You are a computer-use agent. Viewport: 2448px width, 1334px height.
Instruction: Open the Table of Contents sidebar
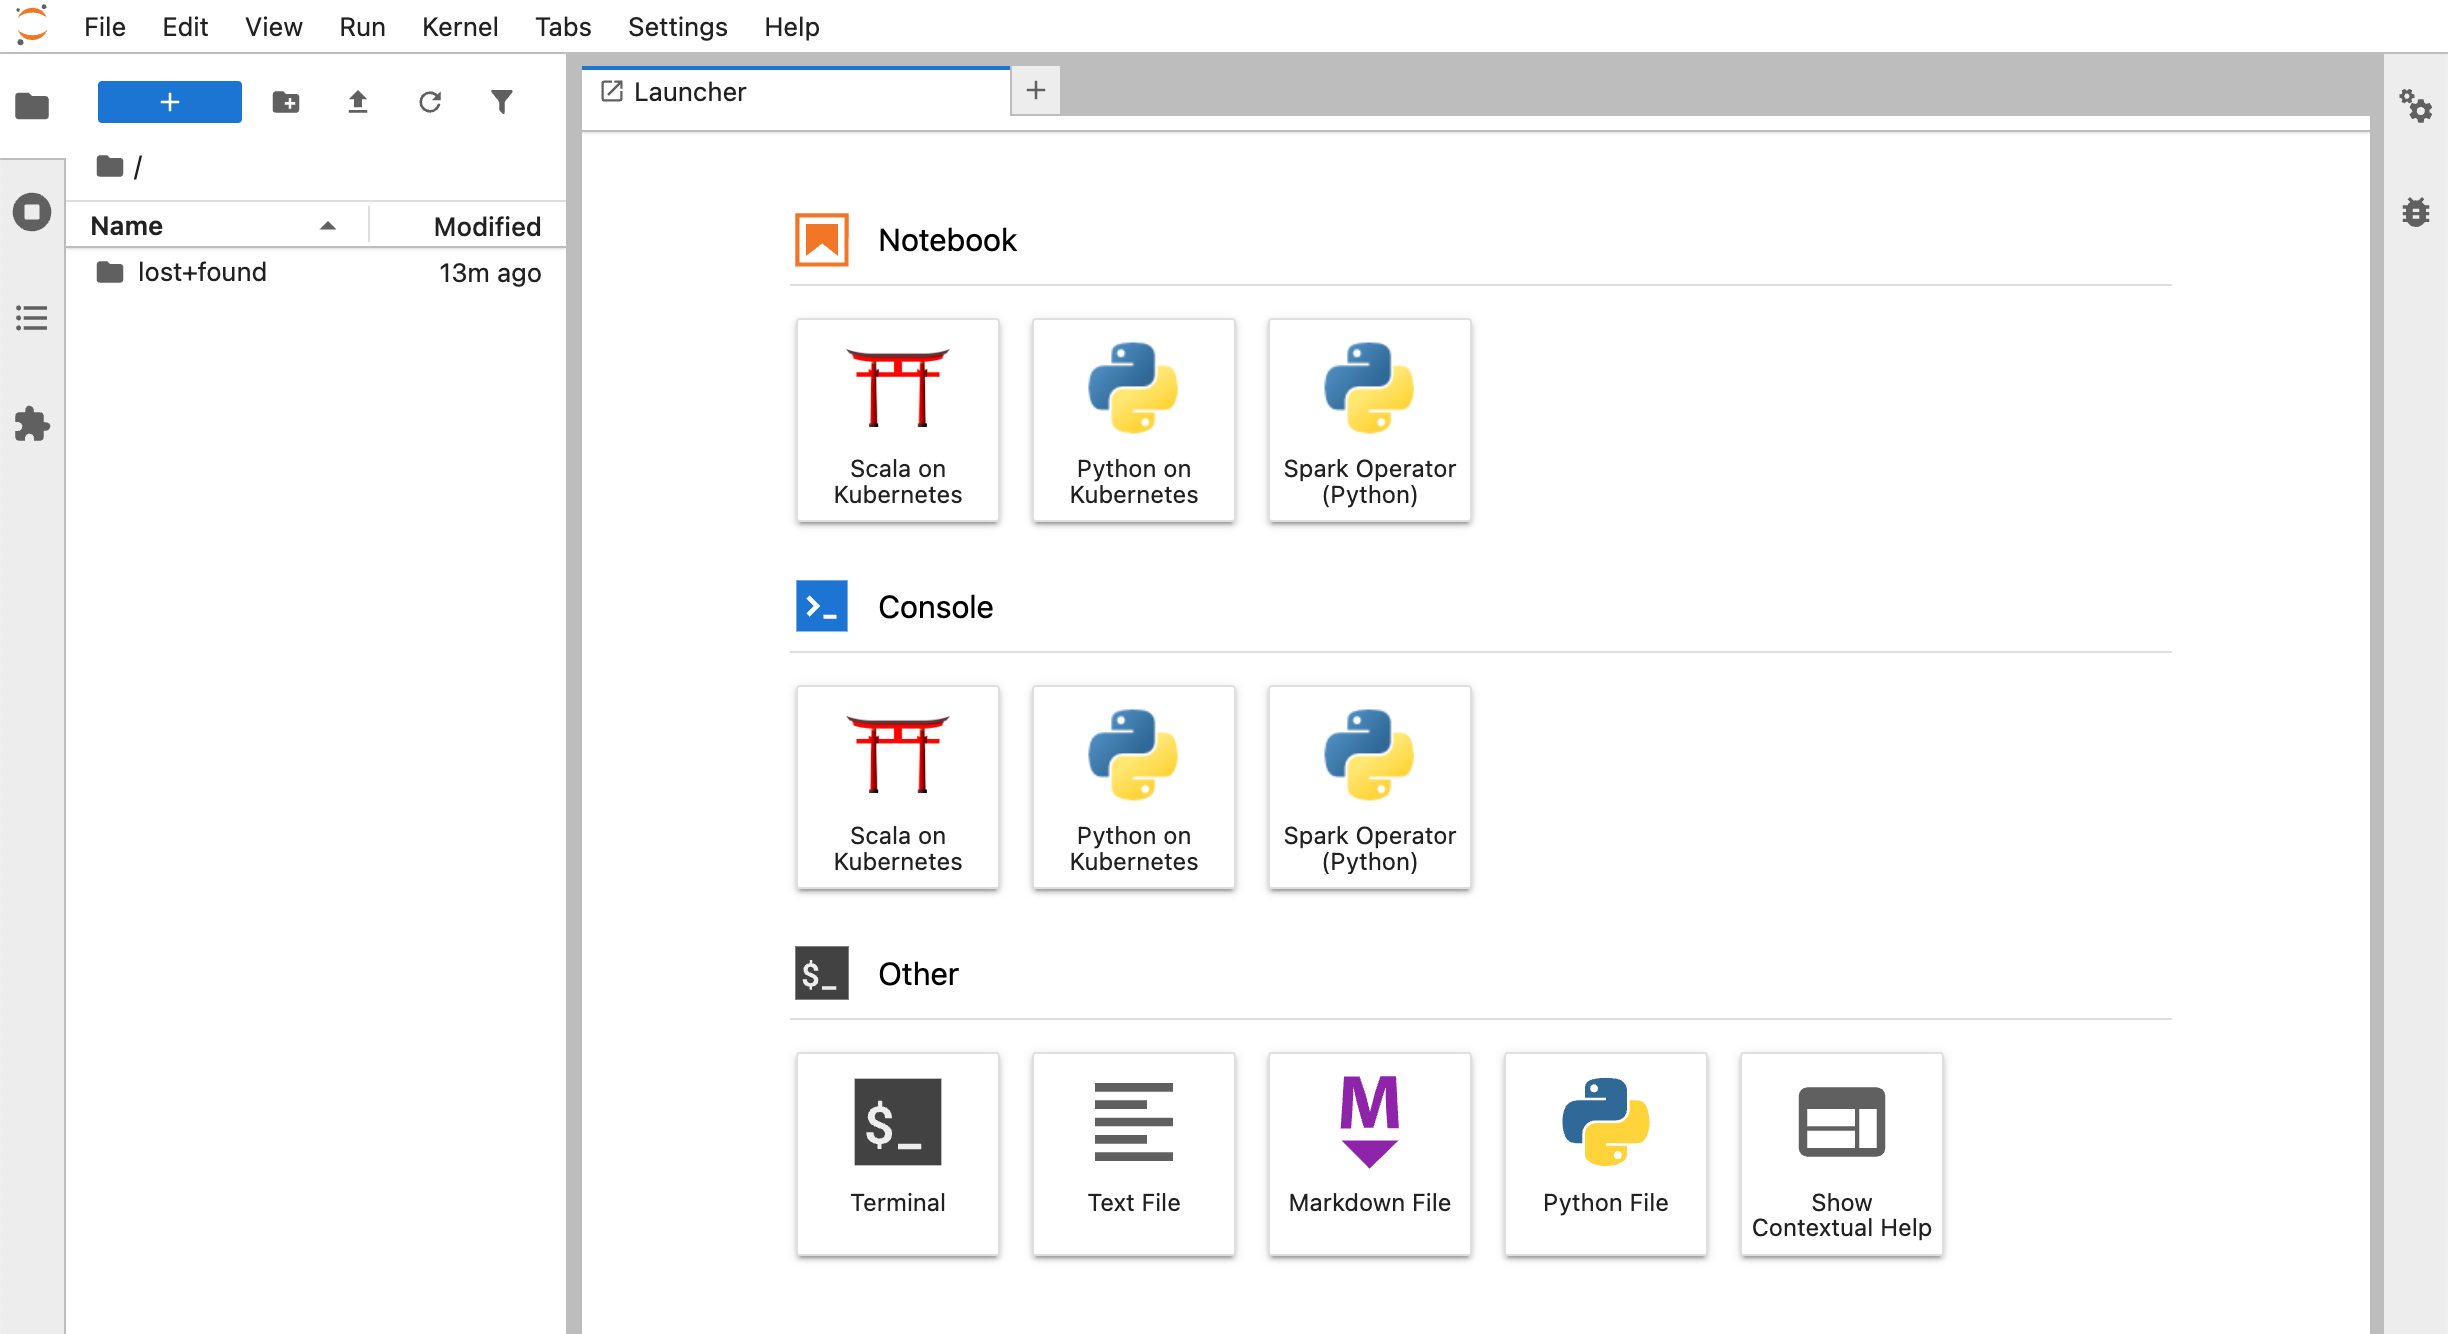coord(32,318)
